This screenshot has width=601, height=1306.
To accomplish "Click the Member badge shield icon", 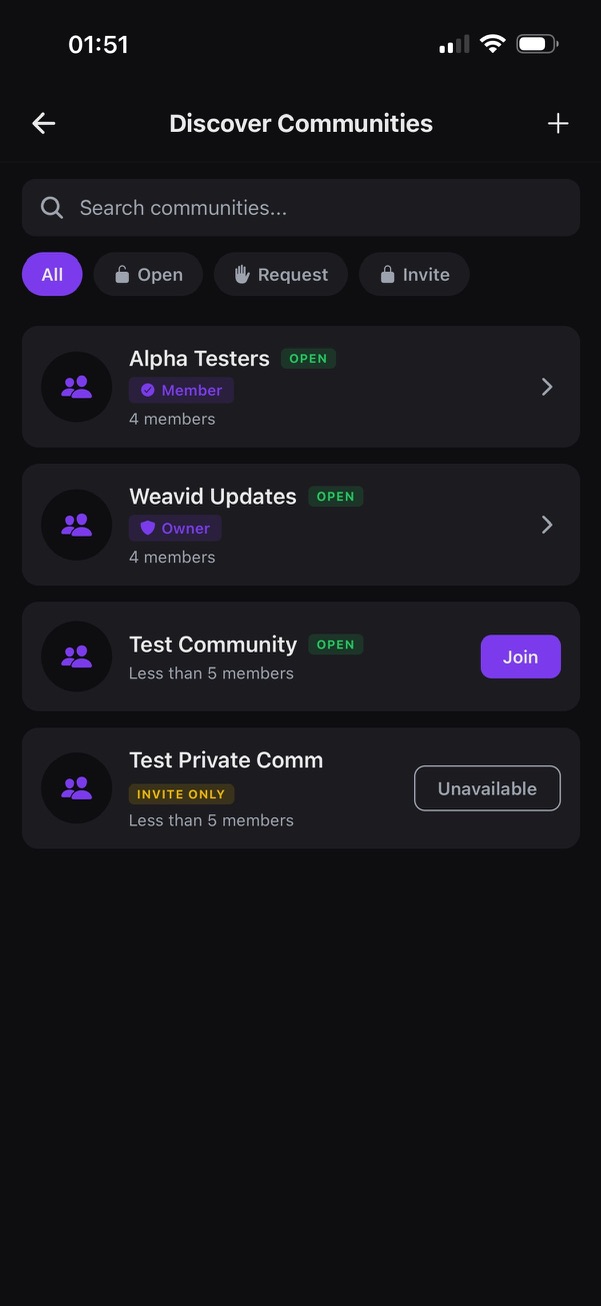I will (x=148, y=390).
